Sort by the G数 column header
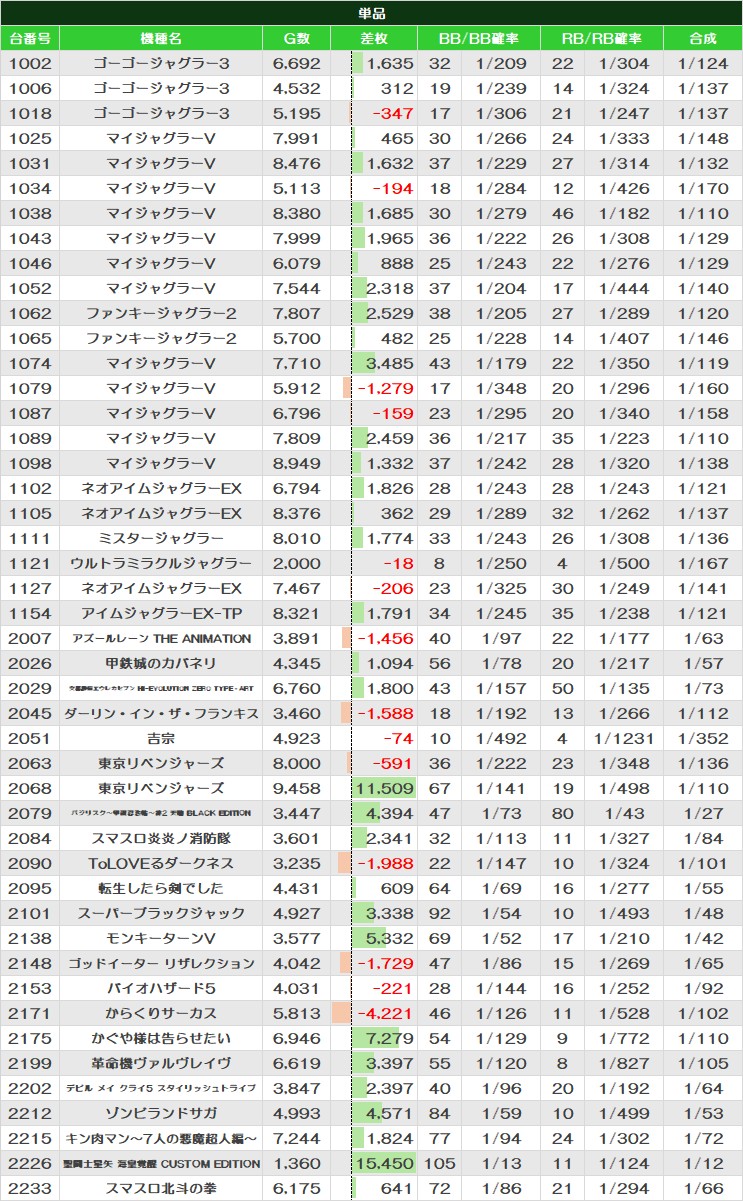The image size is (743, 1201). [x=297, y=39]
